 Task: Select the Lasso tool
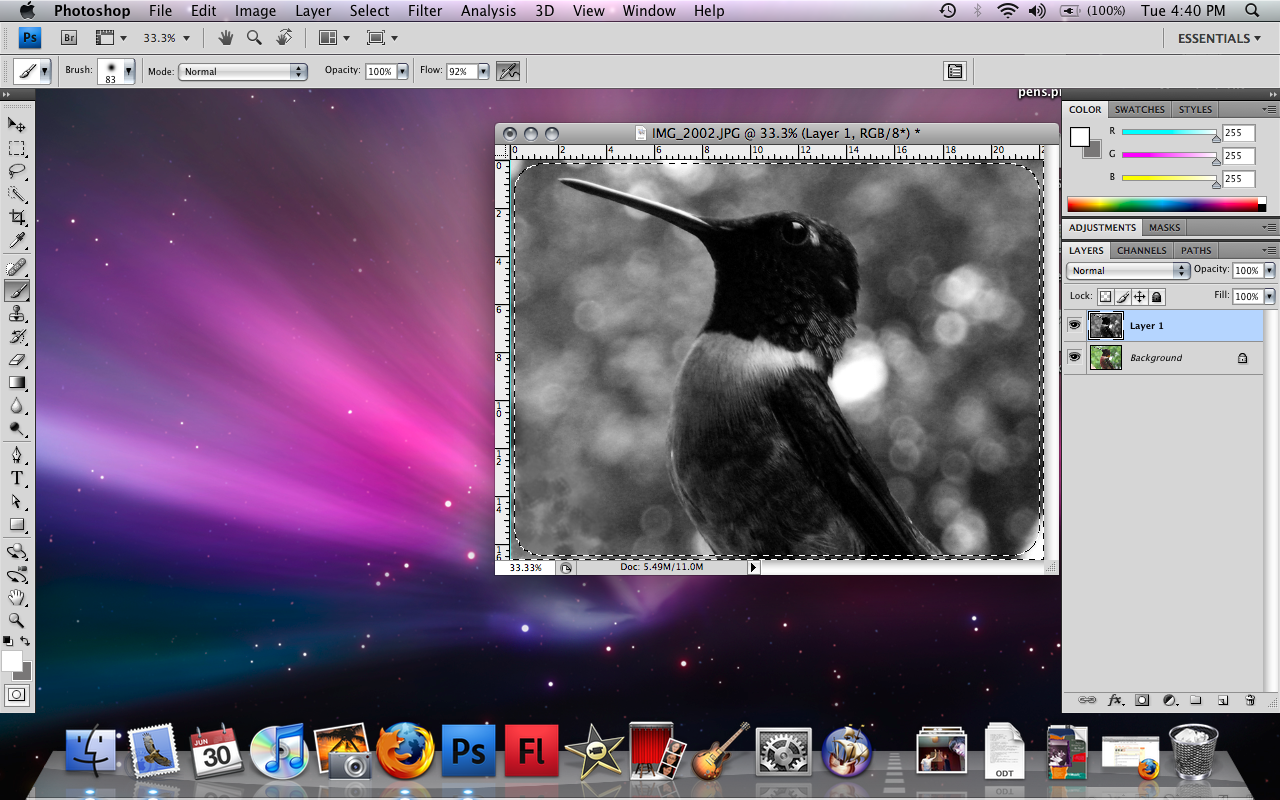coord(17,171)
